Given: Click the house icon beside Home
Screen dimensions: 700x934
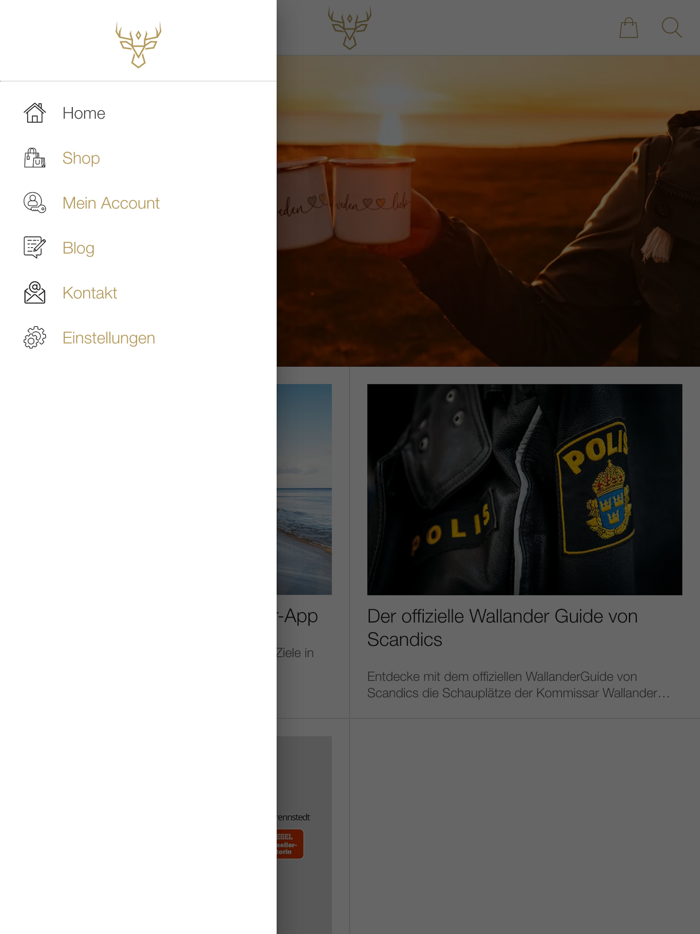Looking at the screenshot, I should coord(35,113).
